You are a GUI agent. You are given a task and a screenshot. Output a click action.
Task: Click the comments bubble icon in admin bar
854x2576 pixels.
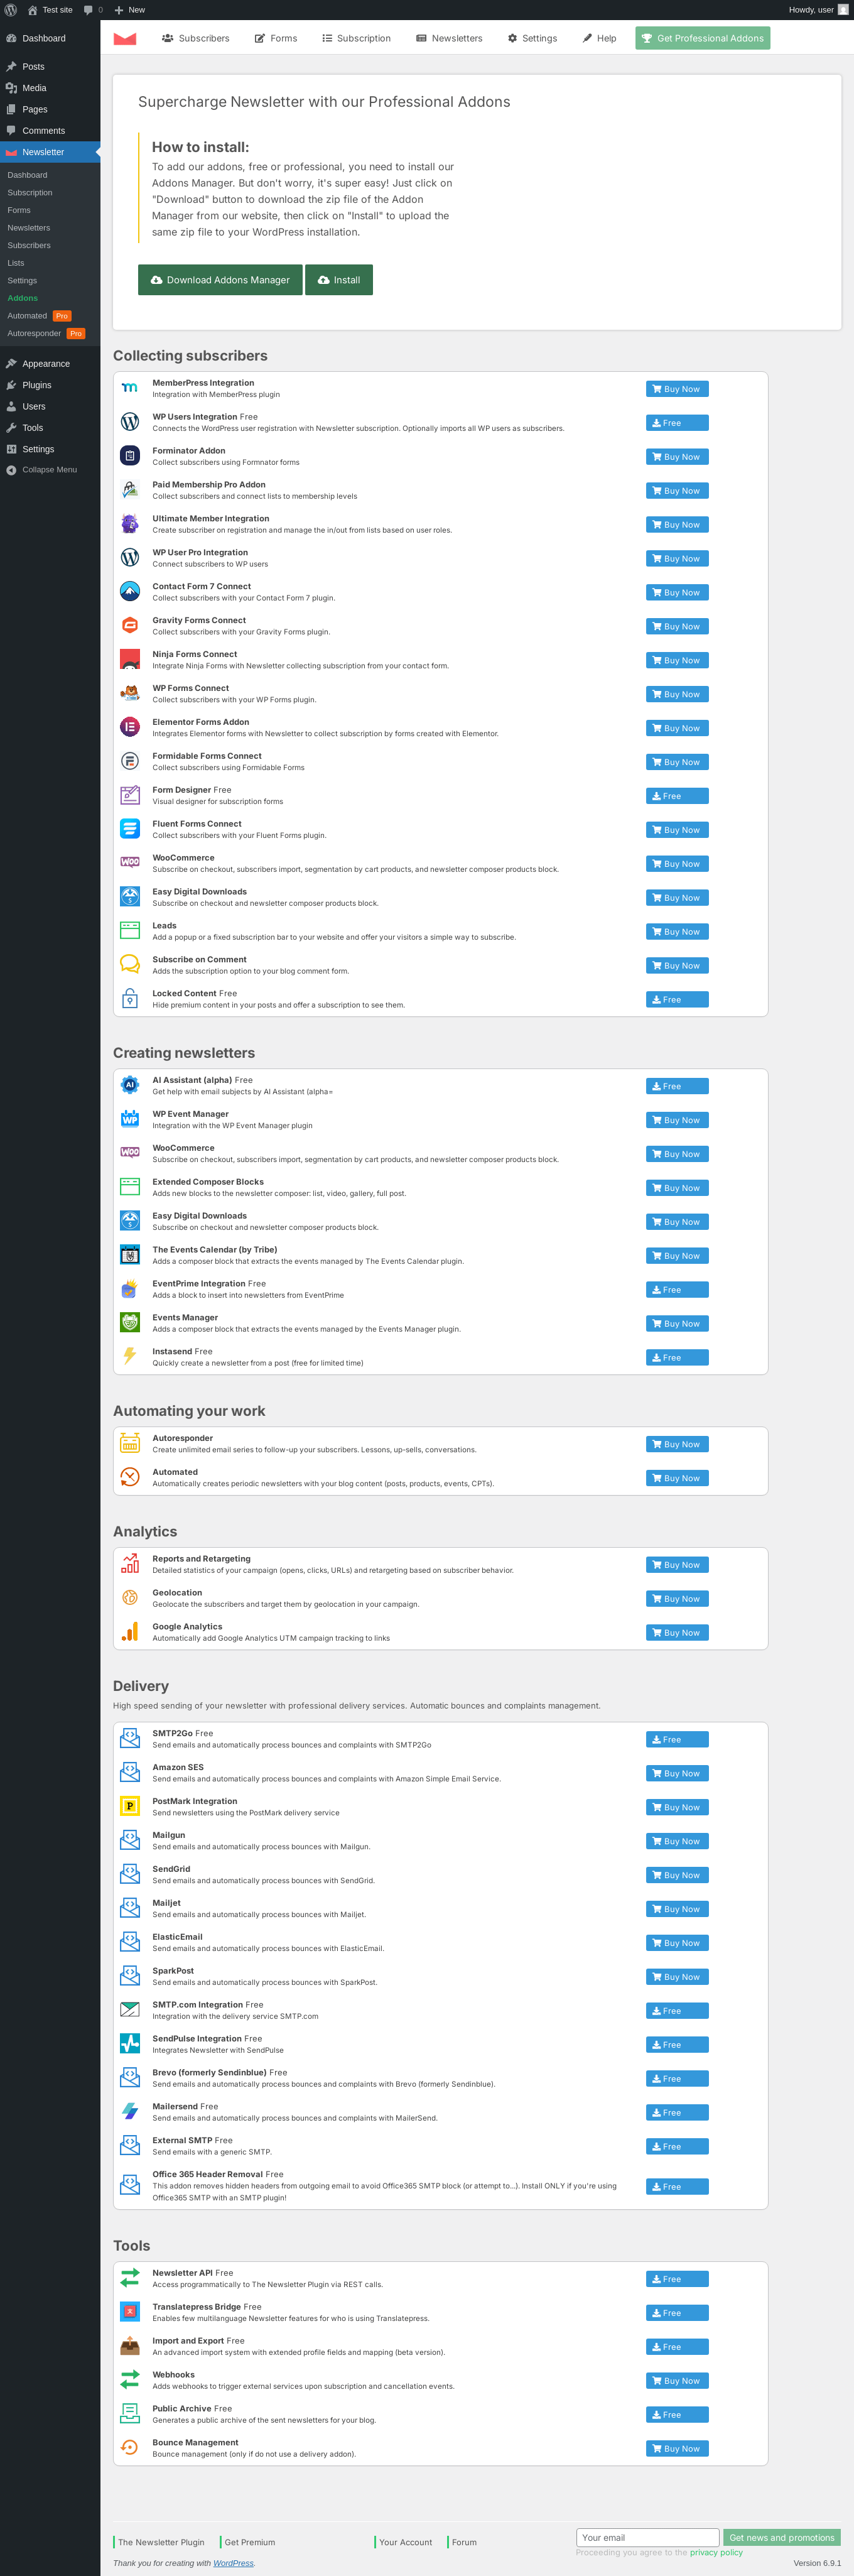pos(88,10)
